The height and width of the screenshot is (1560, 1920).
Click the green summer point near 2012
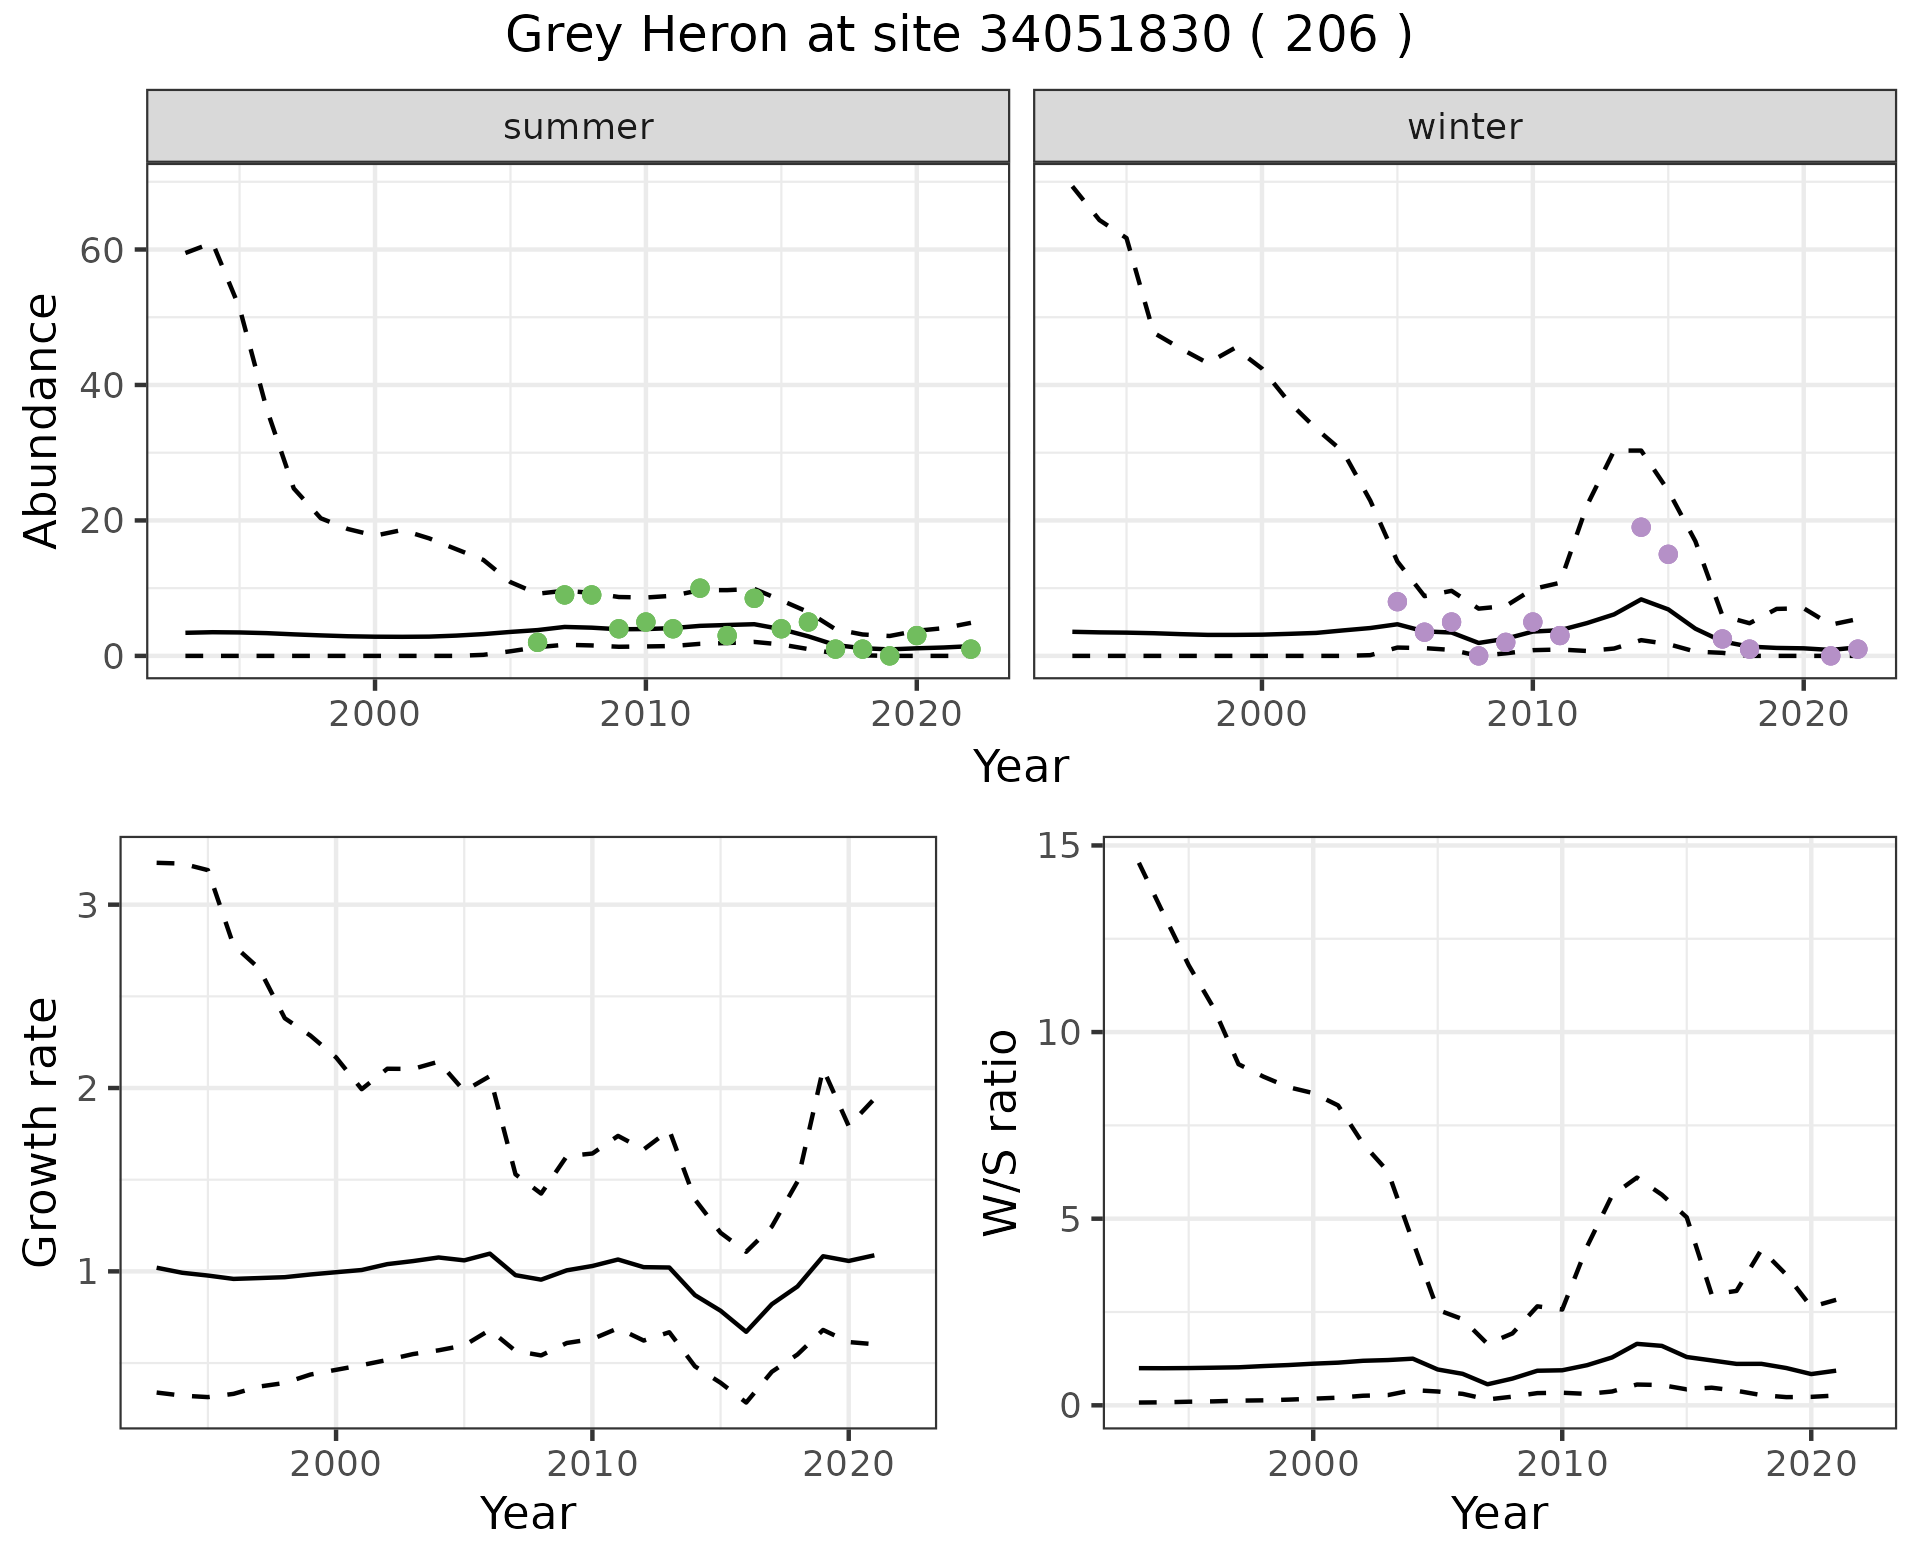700,588
